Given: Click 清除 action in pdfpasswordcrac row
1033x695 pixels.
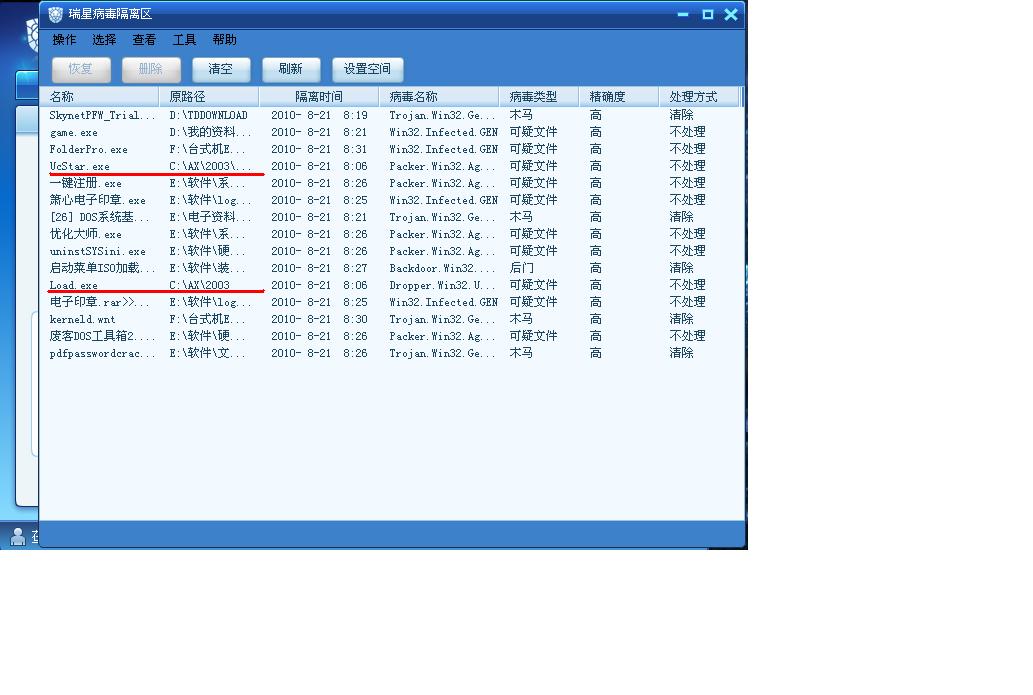Looking at the screenshot, I should tap(681, 354).
